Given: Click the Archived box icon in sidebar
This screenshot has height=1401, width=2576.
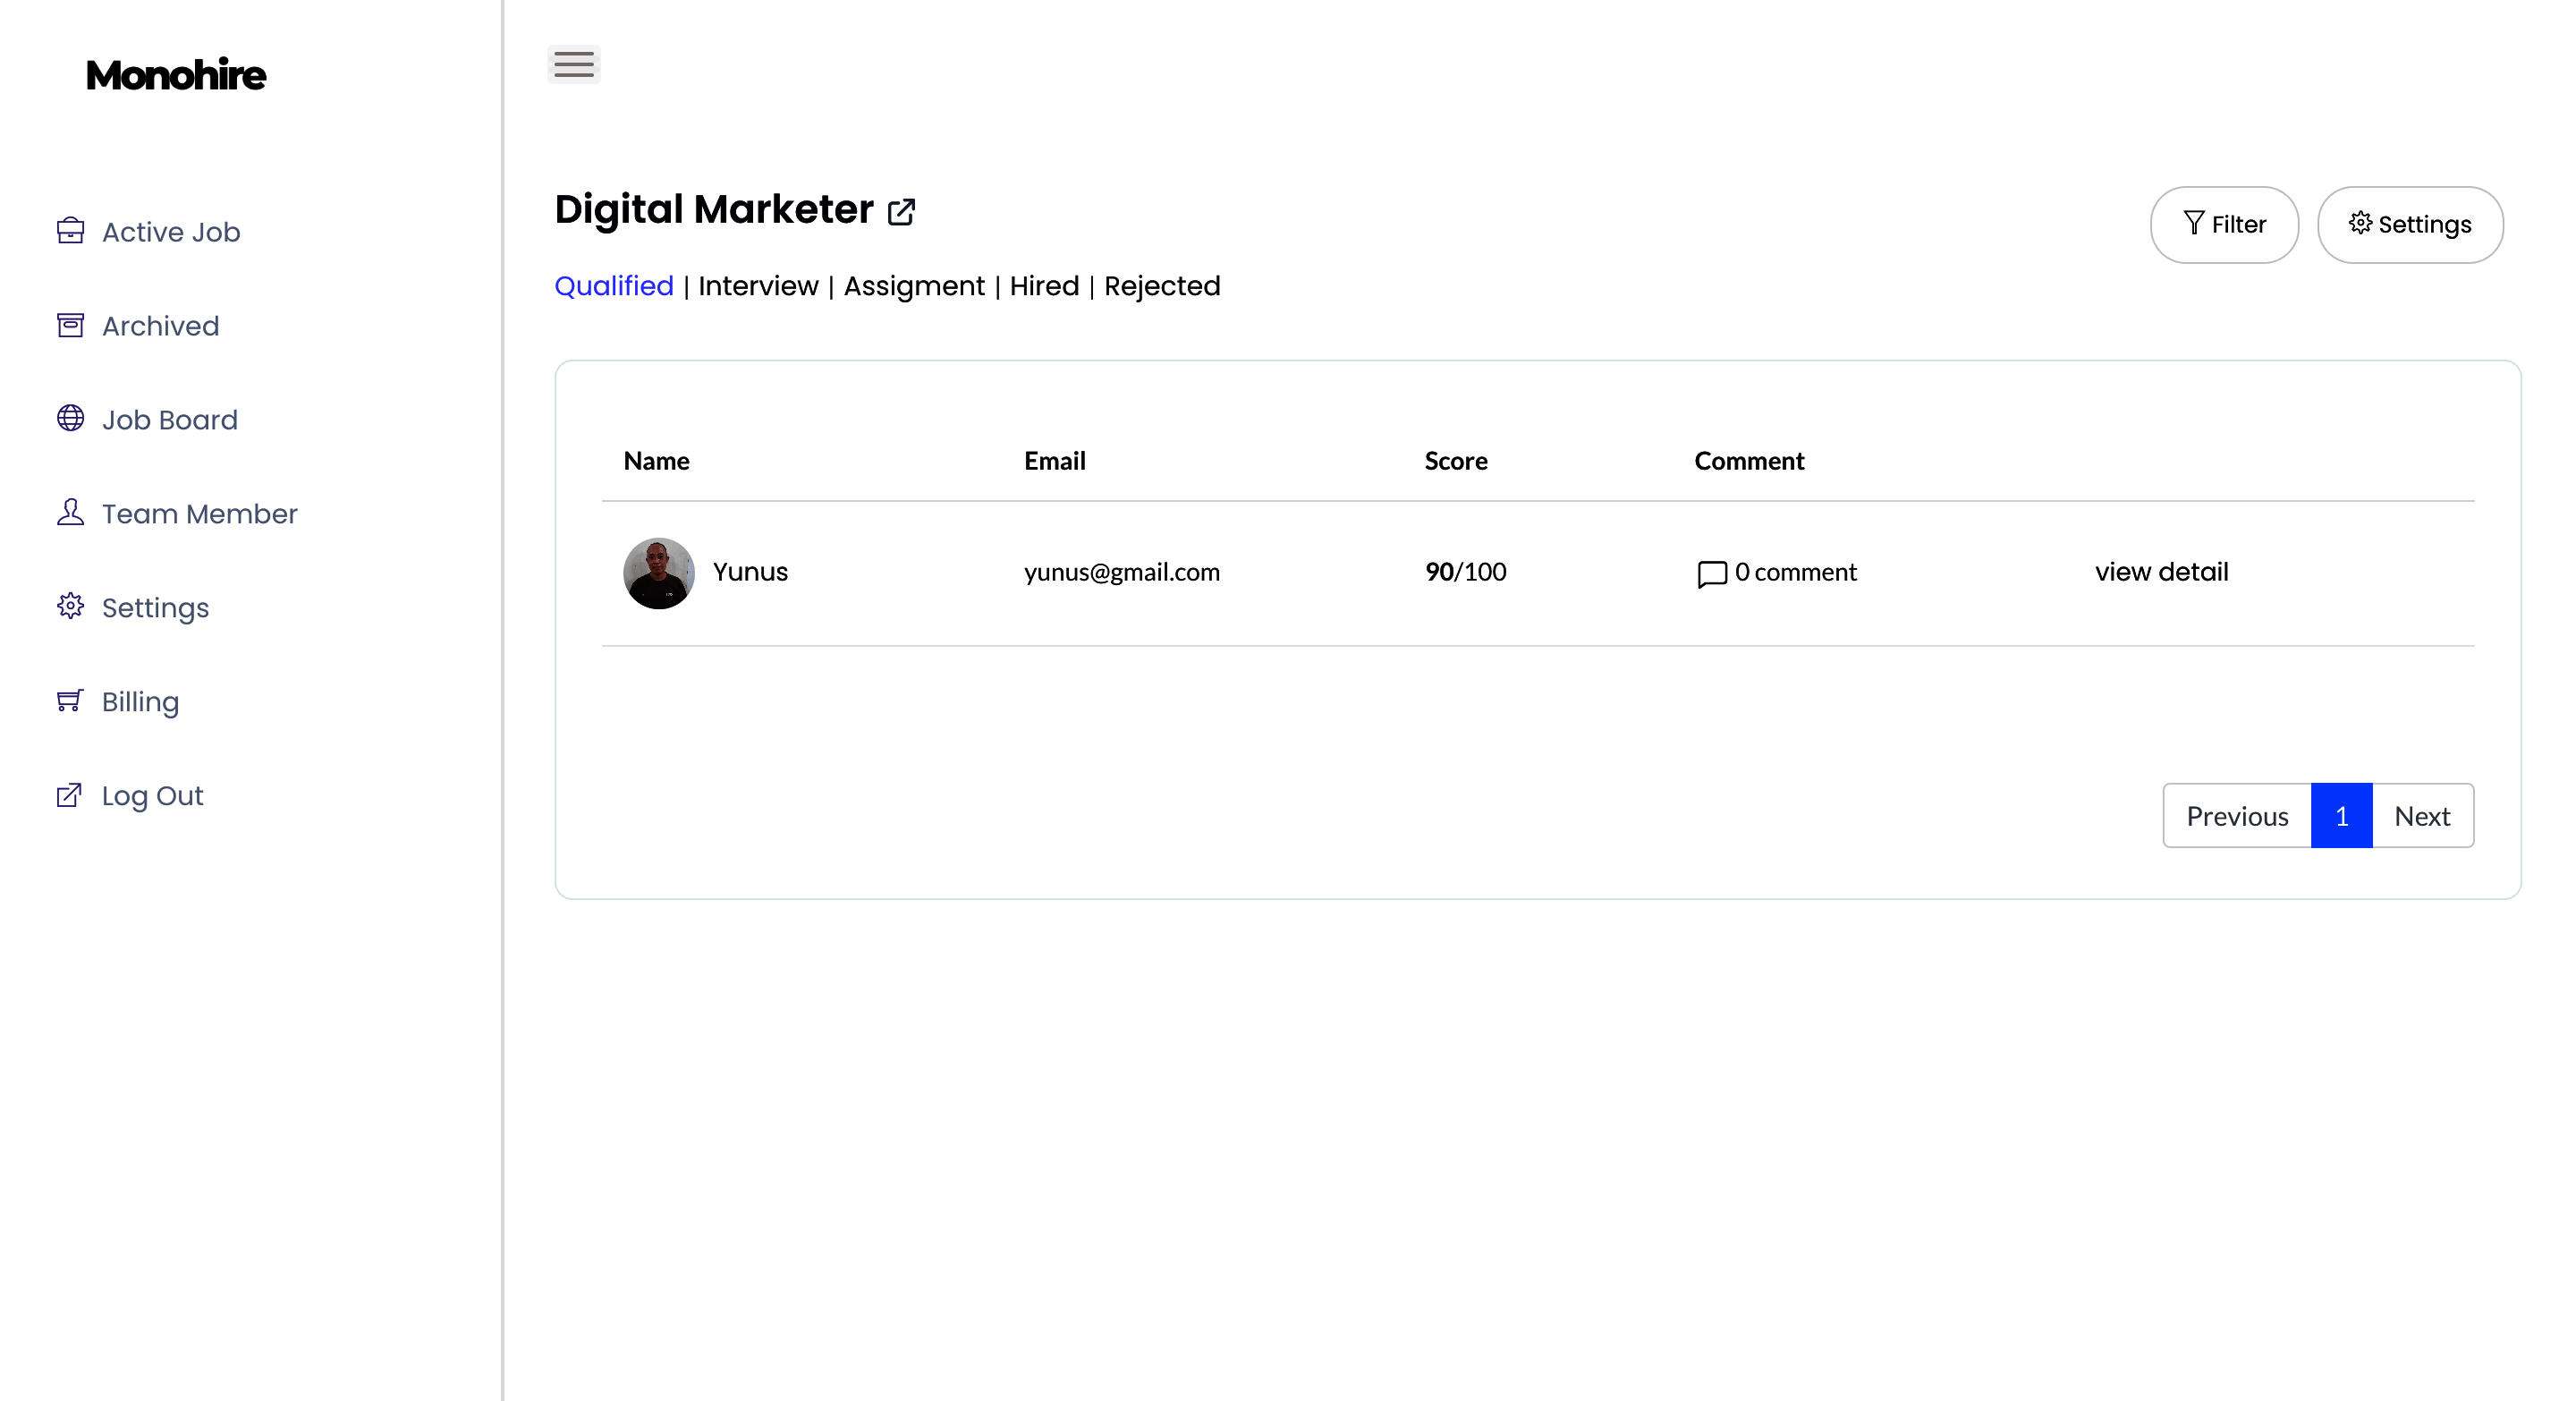Looking at the screenshot, I should [x=70, y=325].
